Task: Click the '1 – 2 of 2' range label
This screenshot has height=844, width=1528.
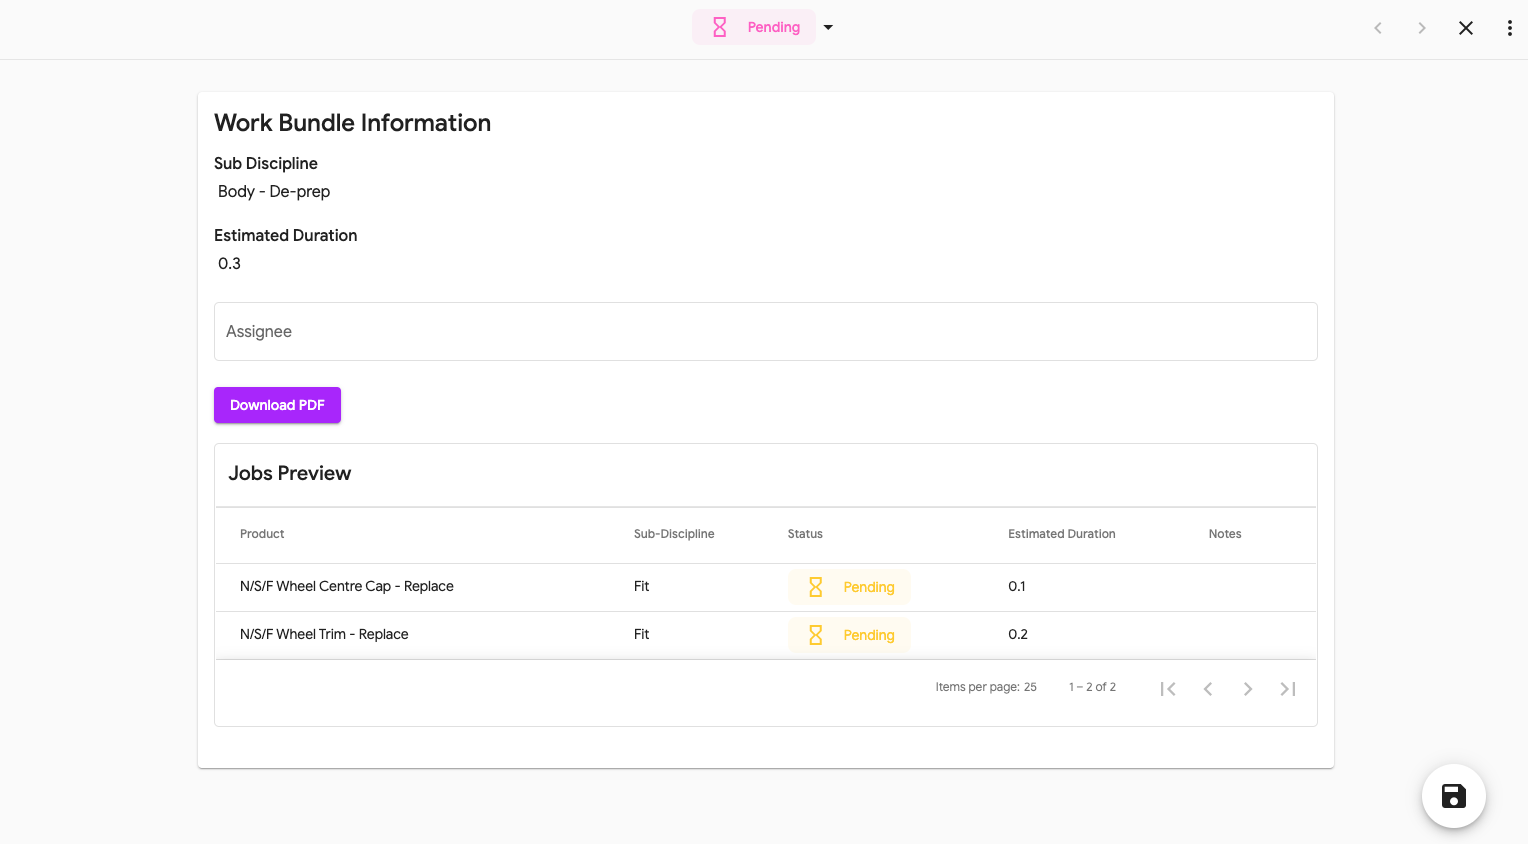Action: click(1092, 687)
